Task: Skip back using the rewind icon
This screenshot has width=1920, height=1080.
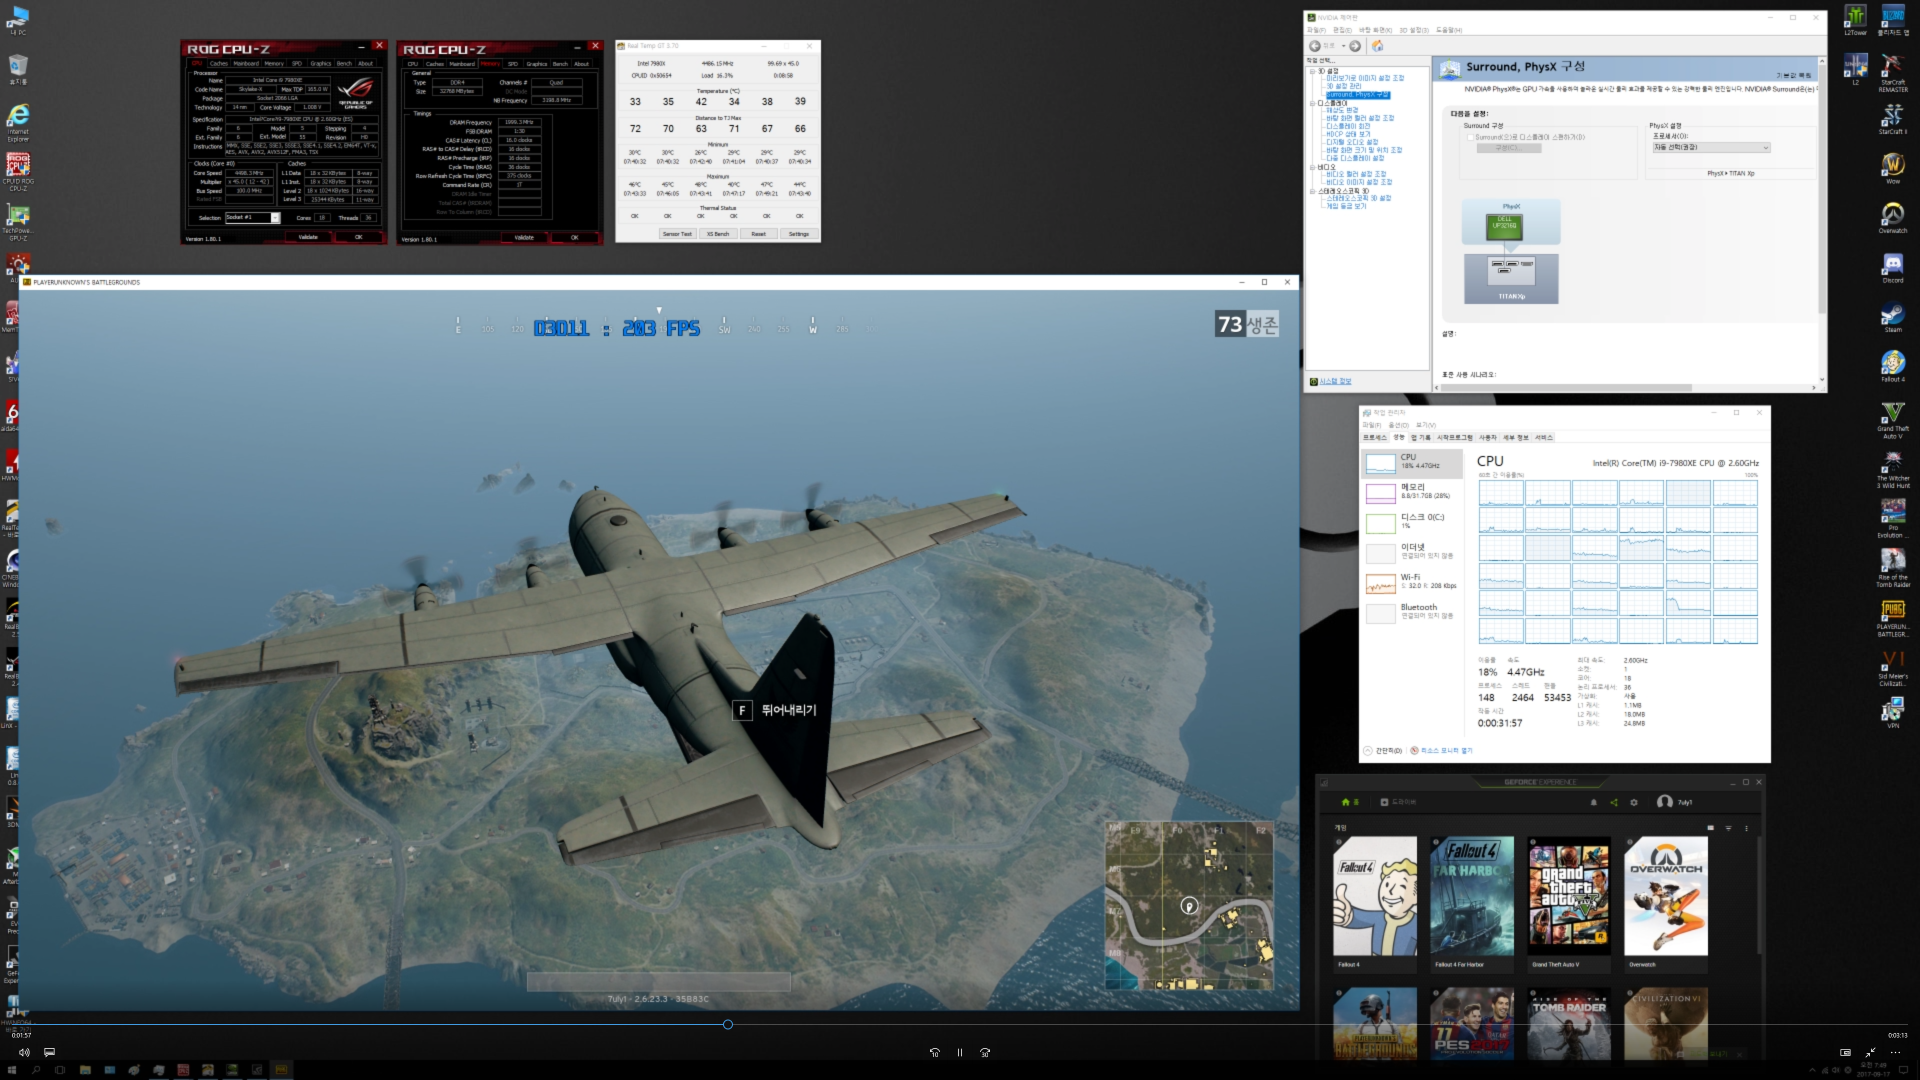Action: [934, 1052]
